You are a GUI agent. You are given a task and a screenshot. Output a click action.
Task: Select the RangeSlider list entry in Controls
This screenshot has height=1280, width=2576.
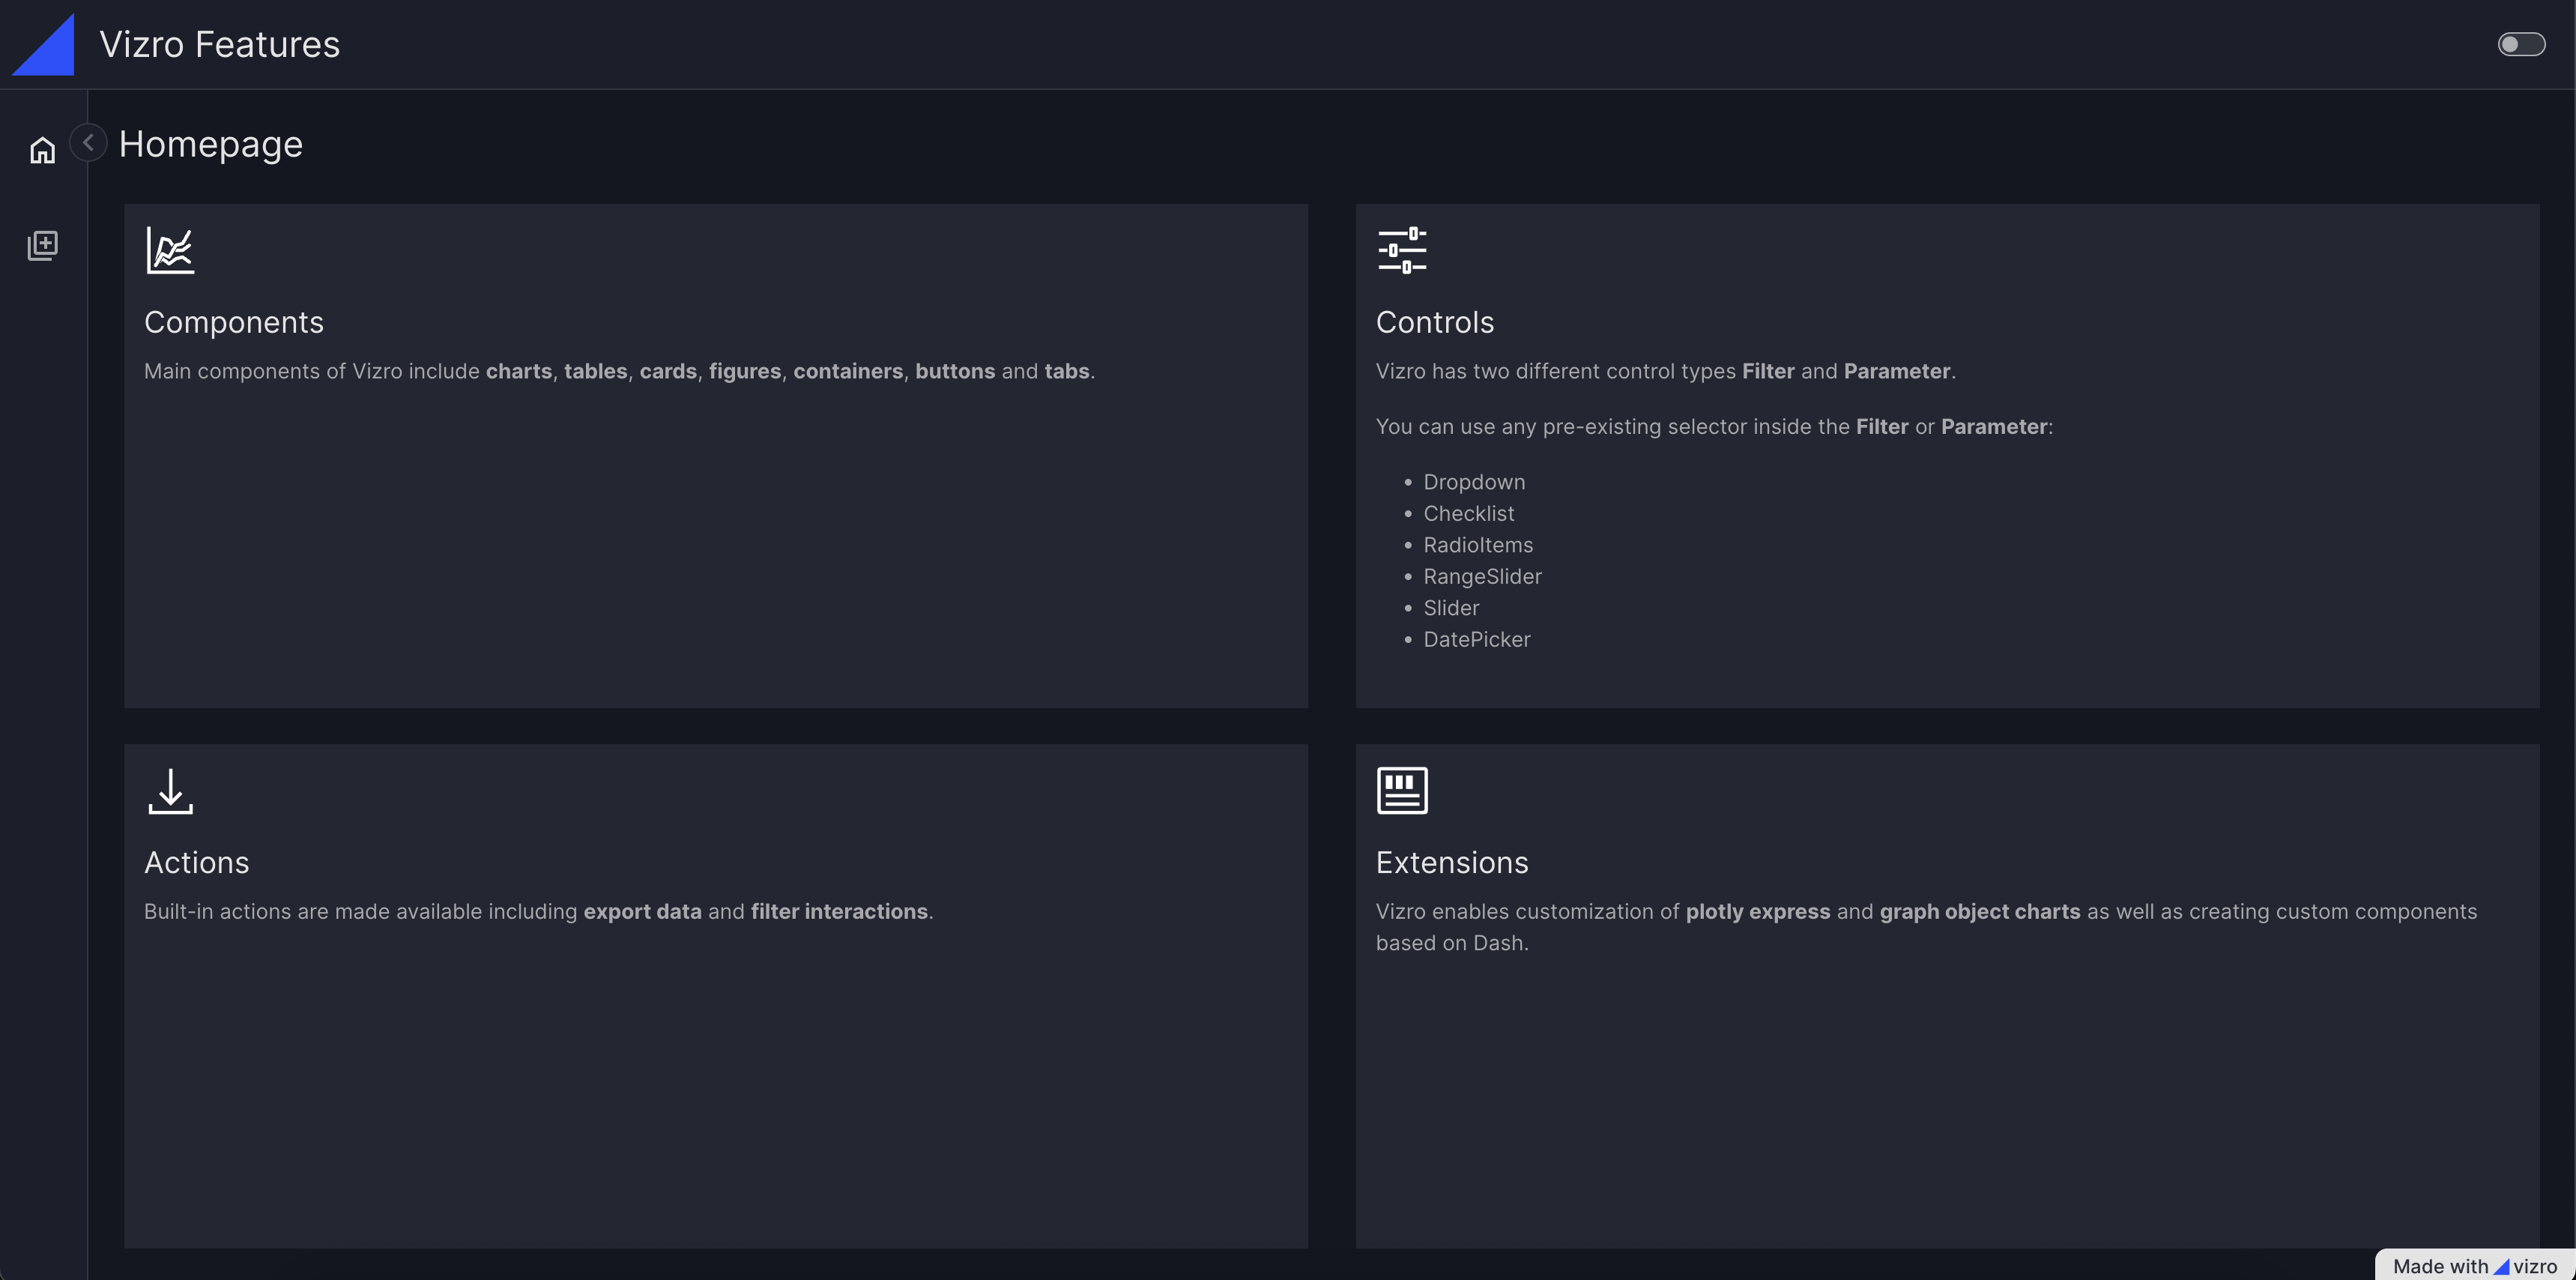tap(1482, 576)
